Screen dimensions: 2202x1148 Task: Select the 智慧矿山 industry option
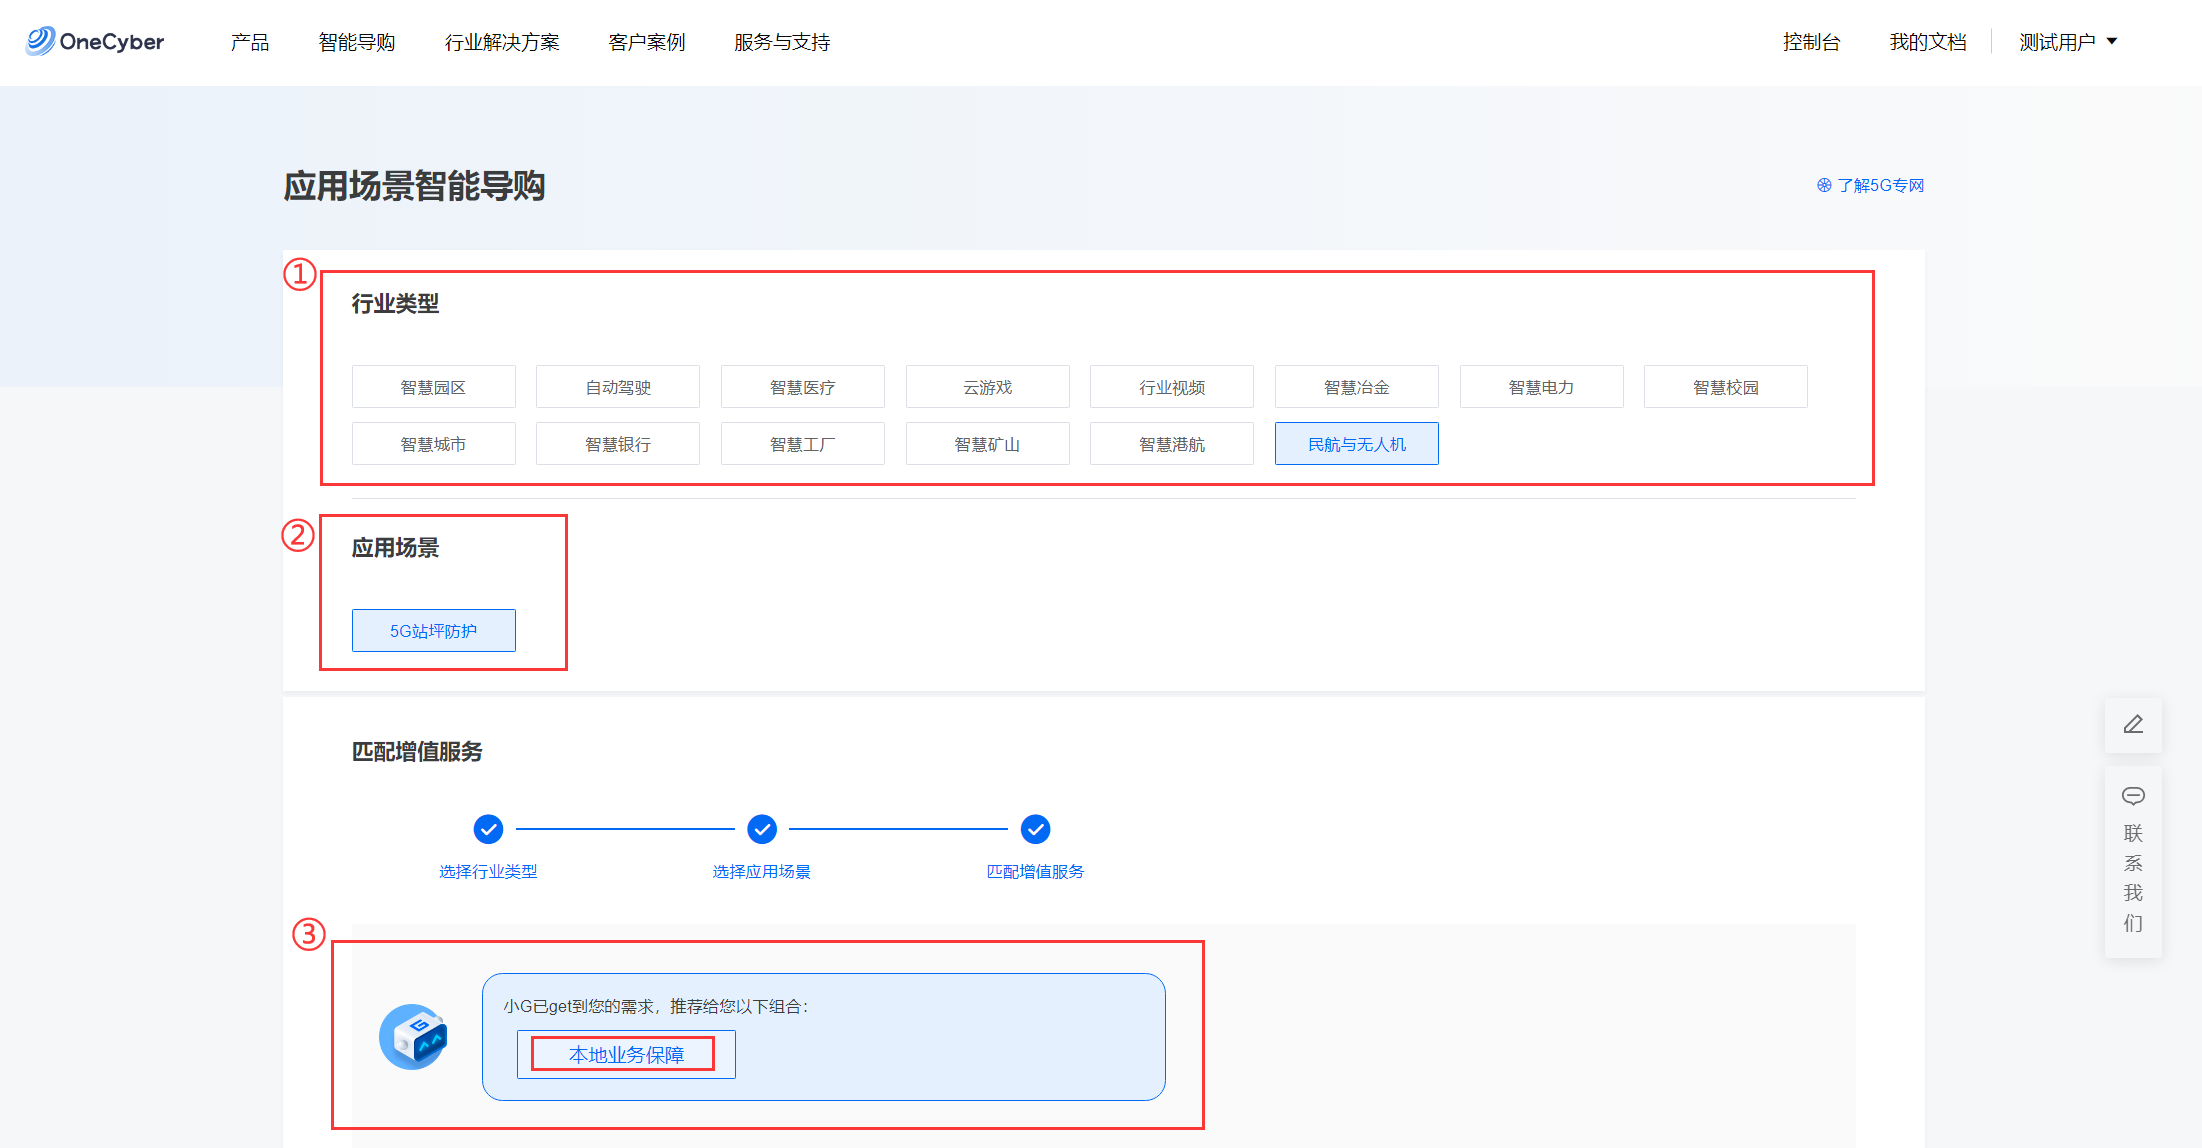(x=987, y=444)
